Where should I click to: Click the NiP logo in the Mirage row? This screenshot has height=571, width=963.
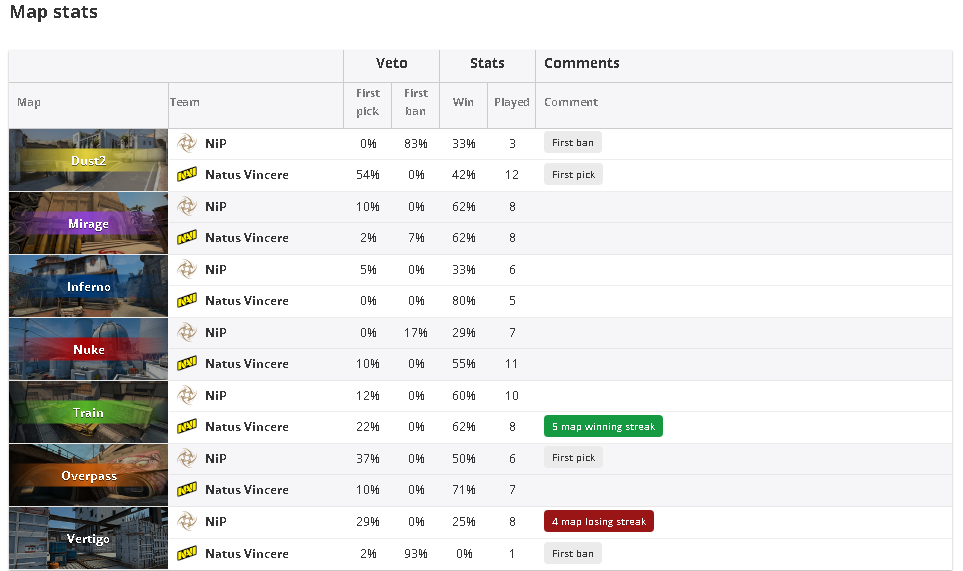tap(187, 206)
